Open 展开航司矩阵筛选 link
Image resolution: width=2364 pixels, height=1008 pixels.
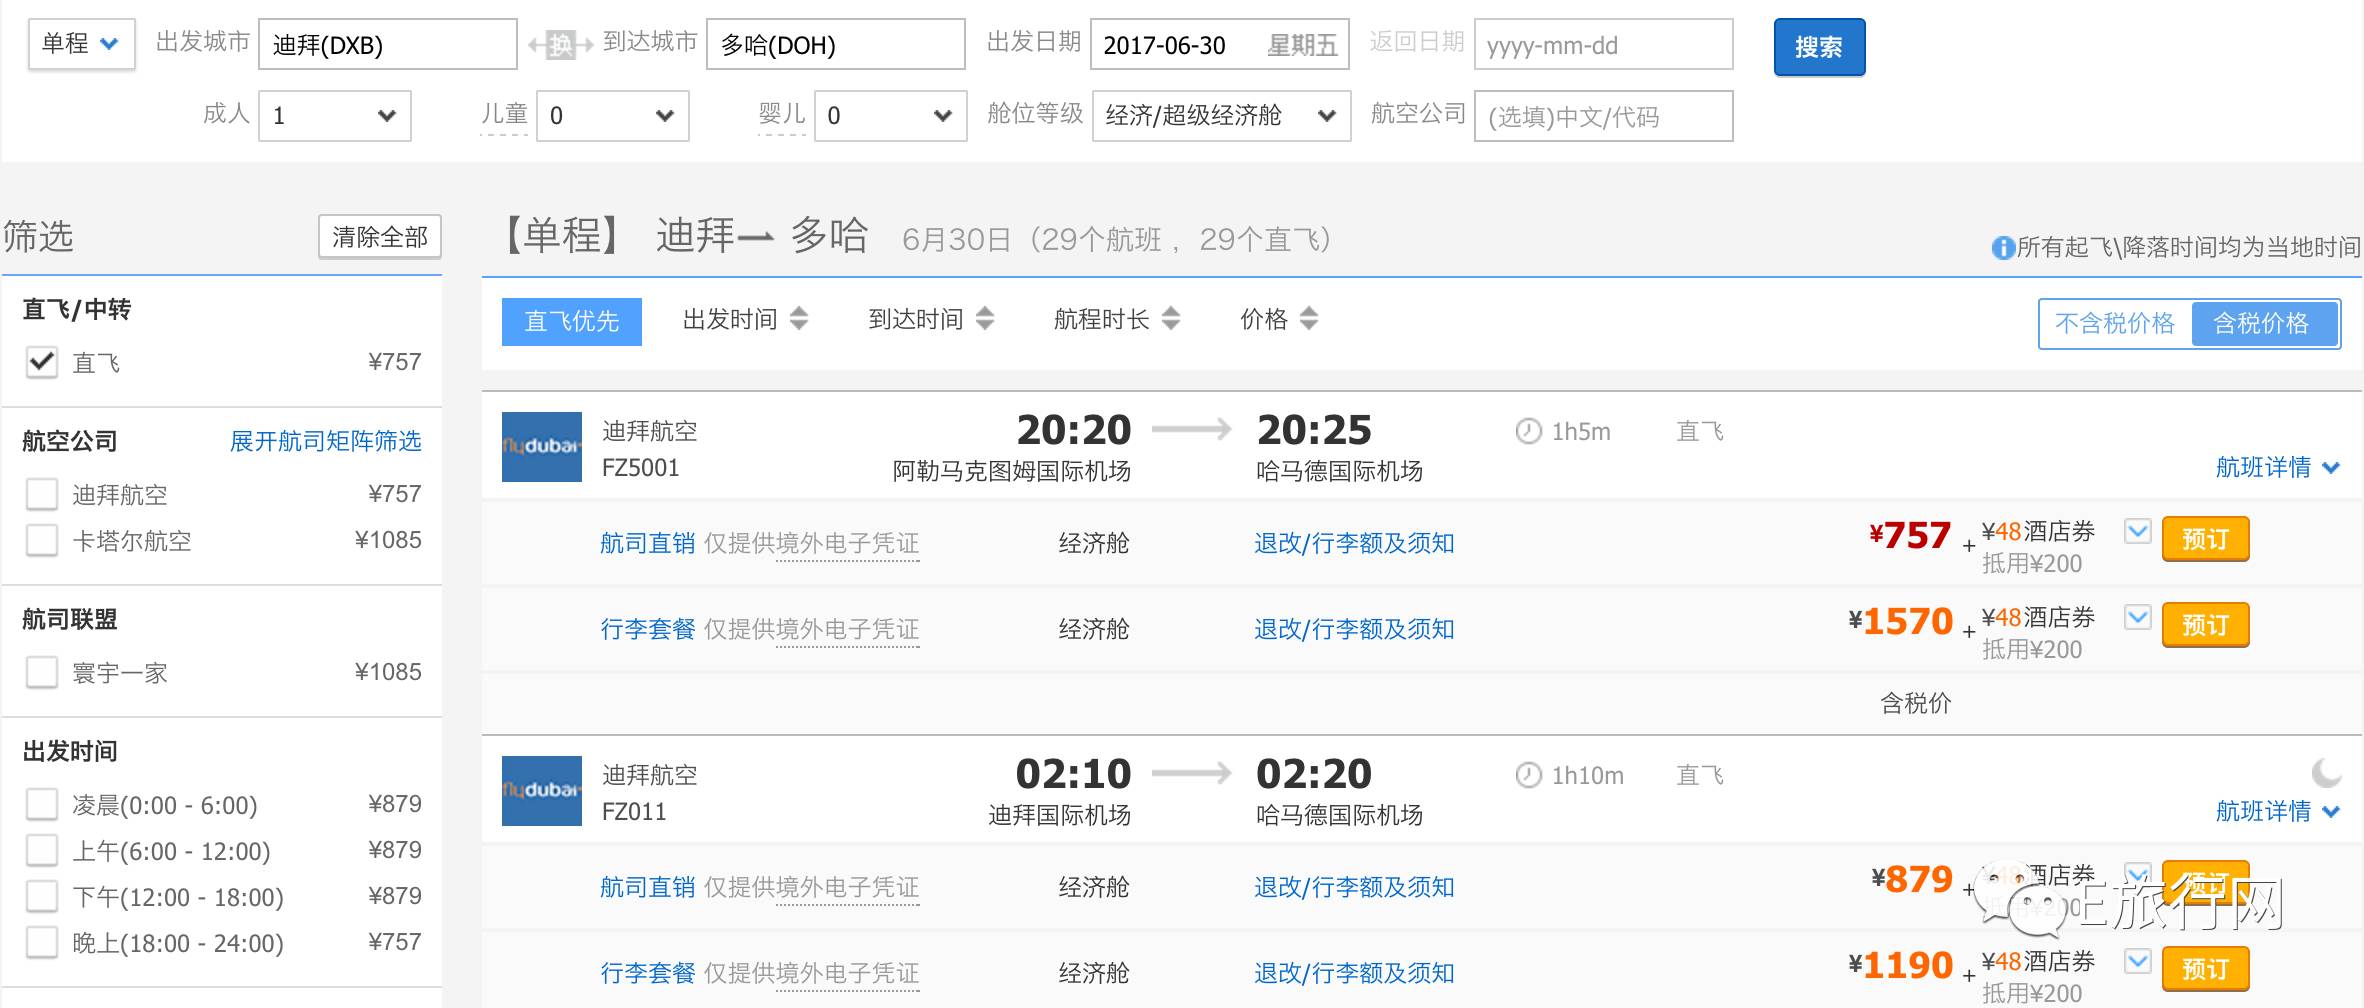click(x=325, y=441)
